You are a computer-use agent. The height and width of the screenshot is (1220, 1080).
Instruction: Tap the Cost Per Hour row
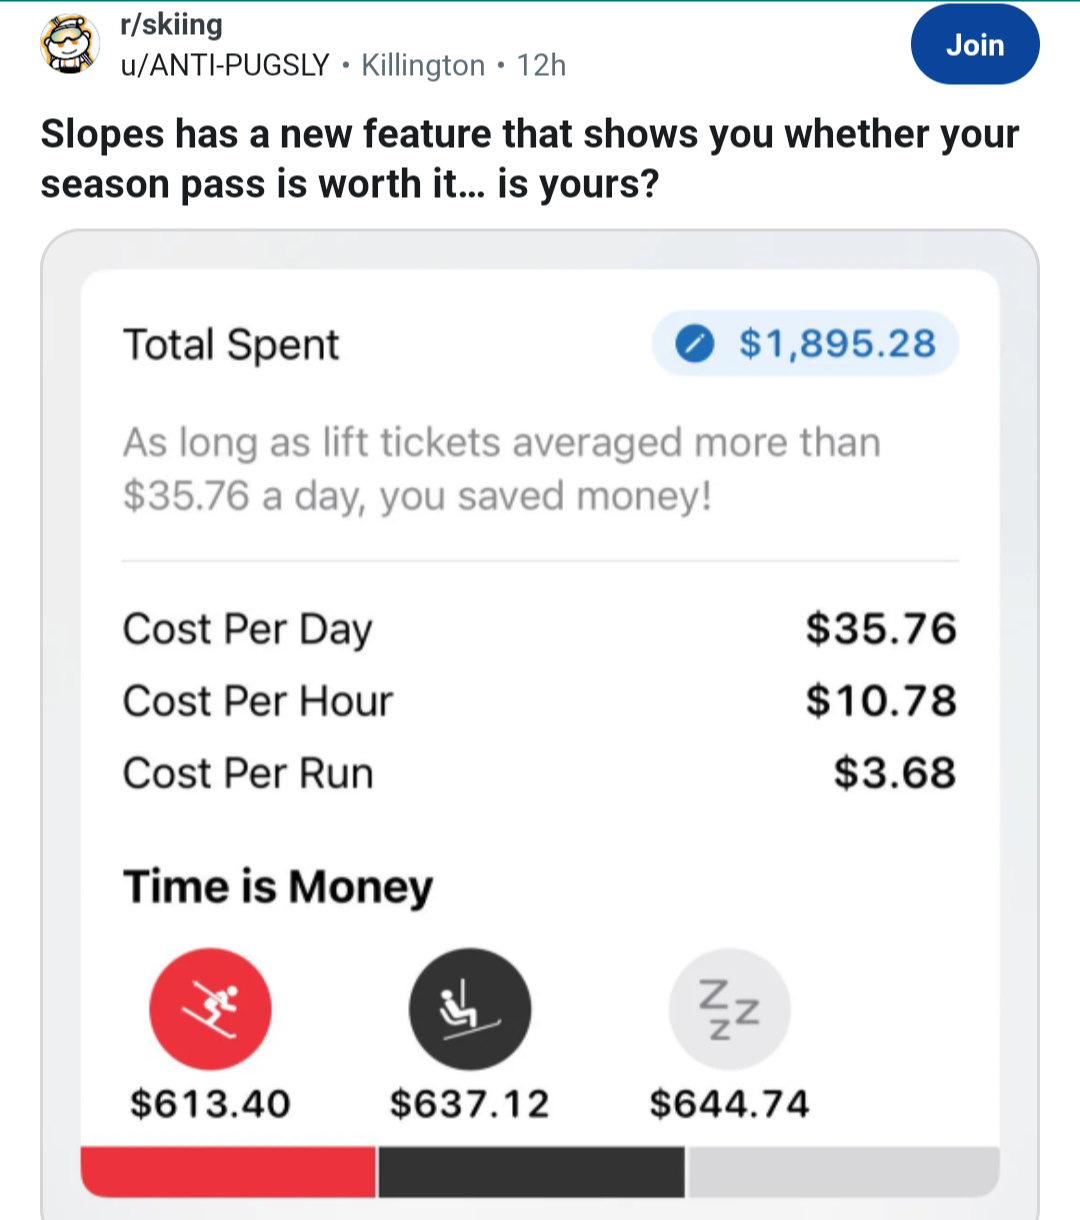tap(539, 701)
